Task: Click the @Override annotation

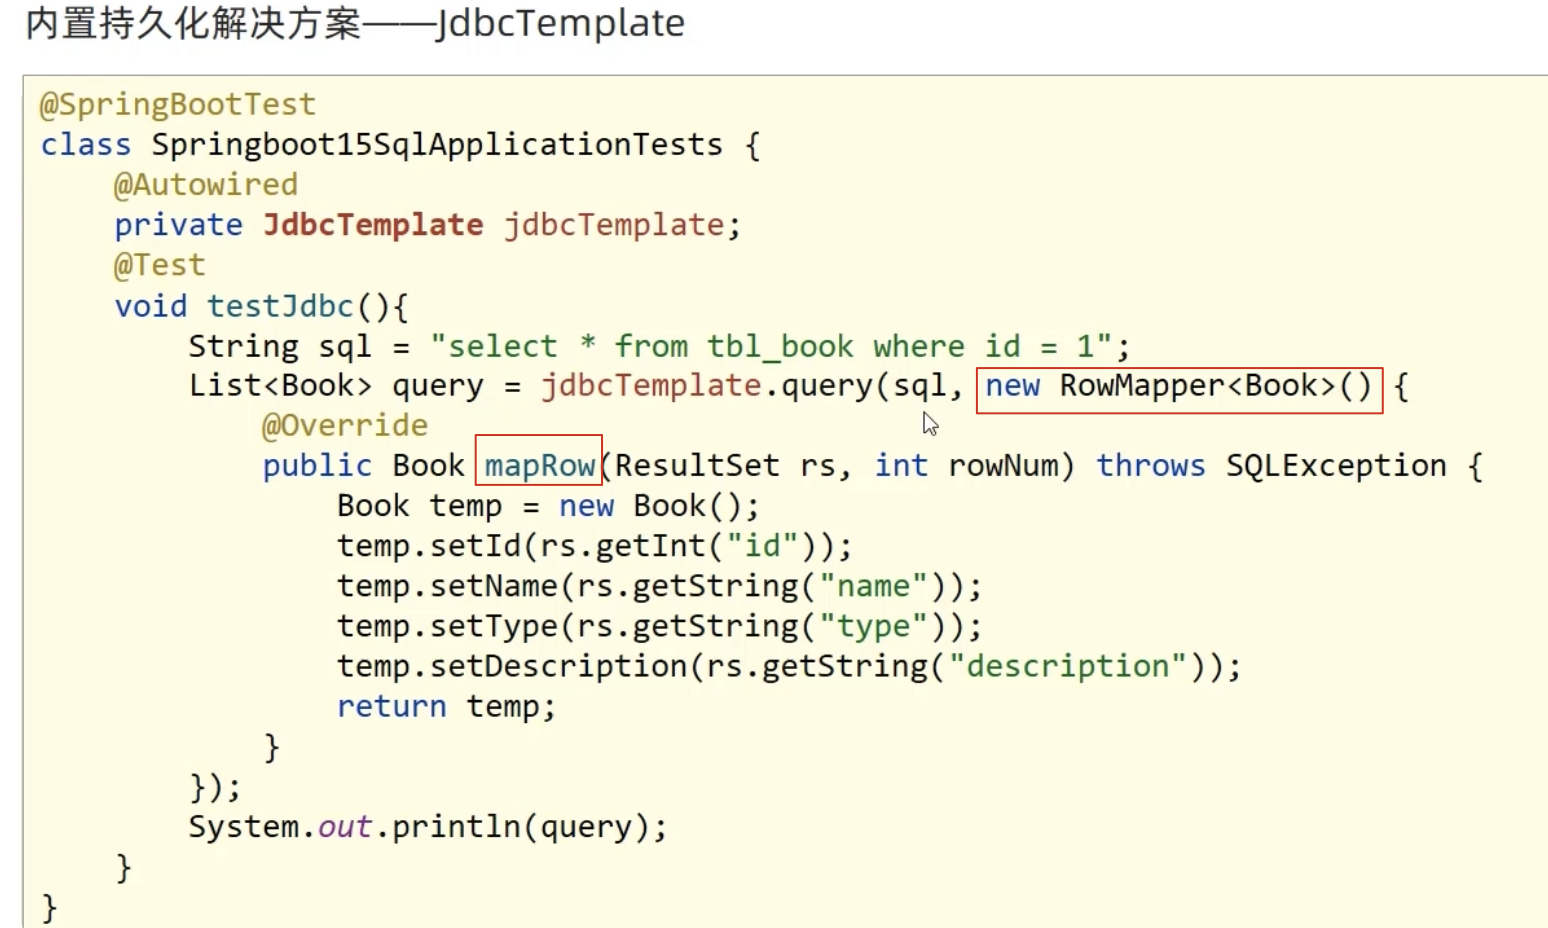Action: [344, 426]
